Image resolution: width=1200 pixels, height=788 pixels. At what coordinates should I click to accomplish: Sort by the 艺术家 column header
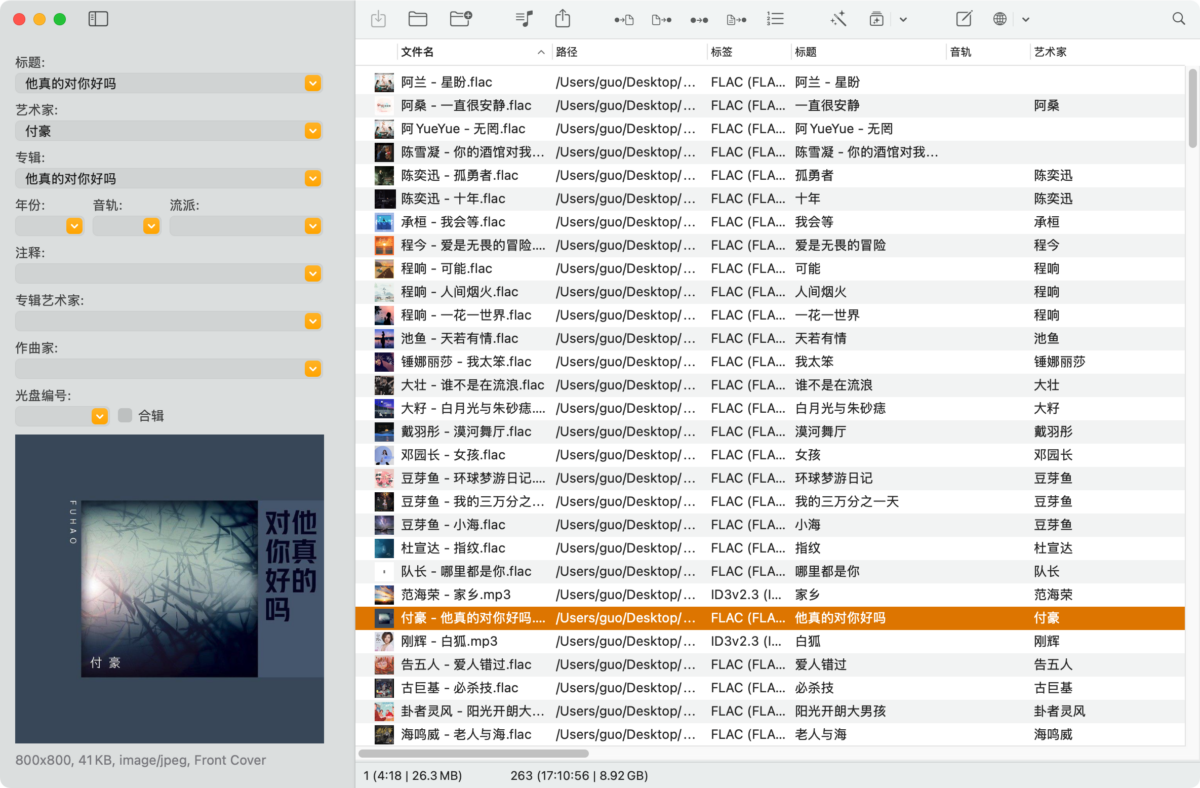[1108, 52]
